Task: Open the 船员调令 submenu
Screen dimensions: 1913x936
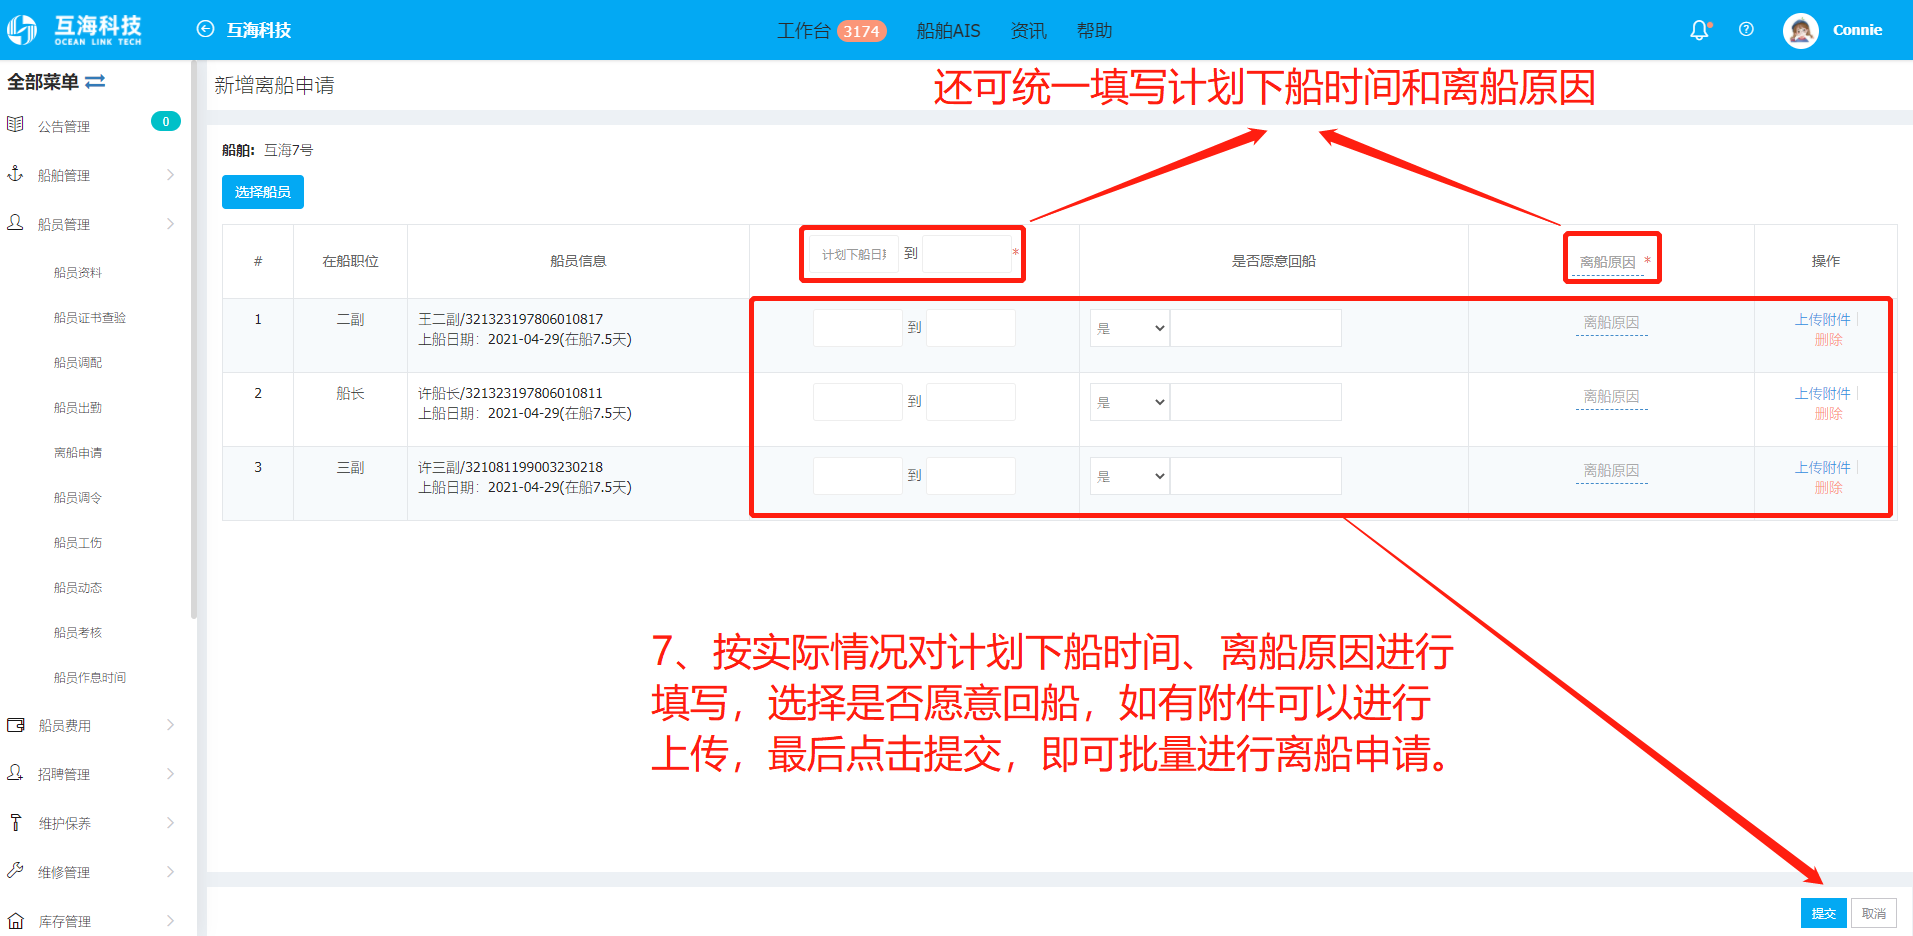Action: tap(78, 497)
